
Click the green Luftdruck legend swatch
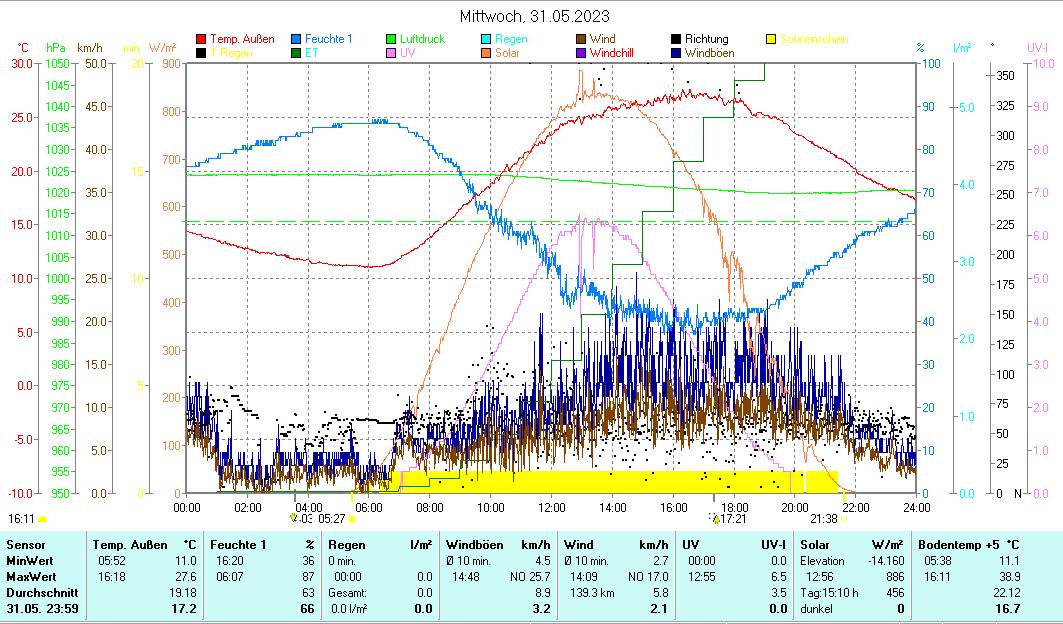coord(391,39)
